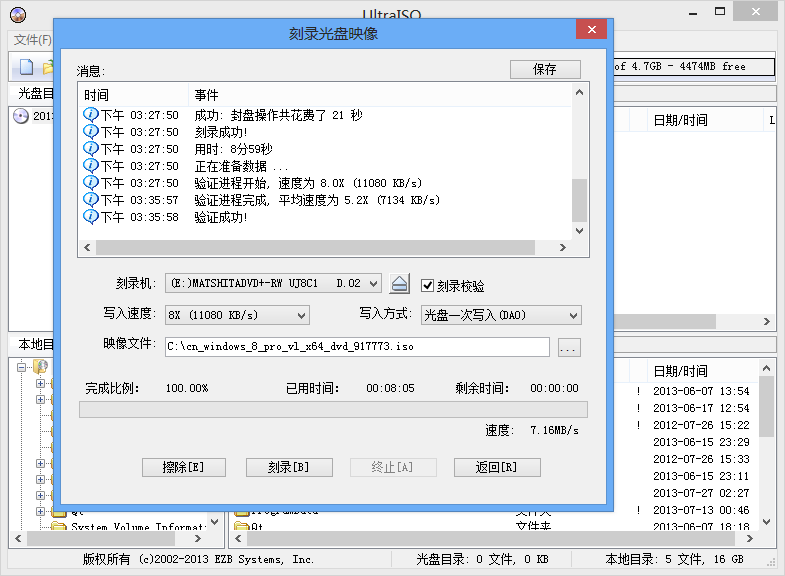Click the 验证成功! message text
The image size is (785, 576).
point(221,217)
